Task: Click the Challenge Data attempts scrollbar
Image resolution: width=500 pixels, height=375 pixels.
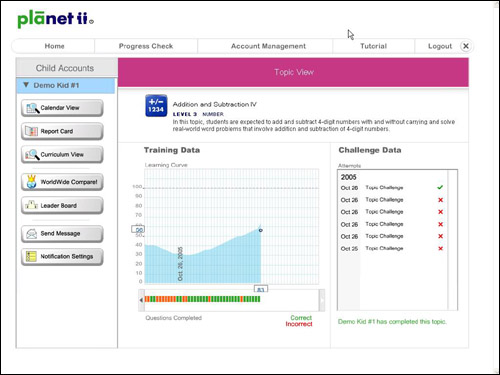Action: [x=453, y=240]
